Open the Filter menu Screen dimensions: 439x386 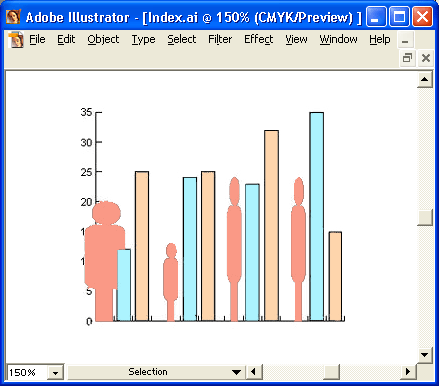click(x=220, y=39)
